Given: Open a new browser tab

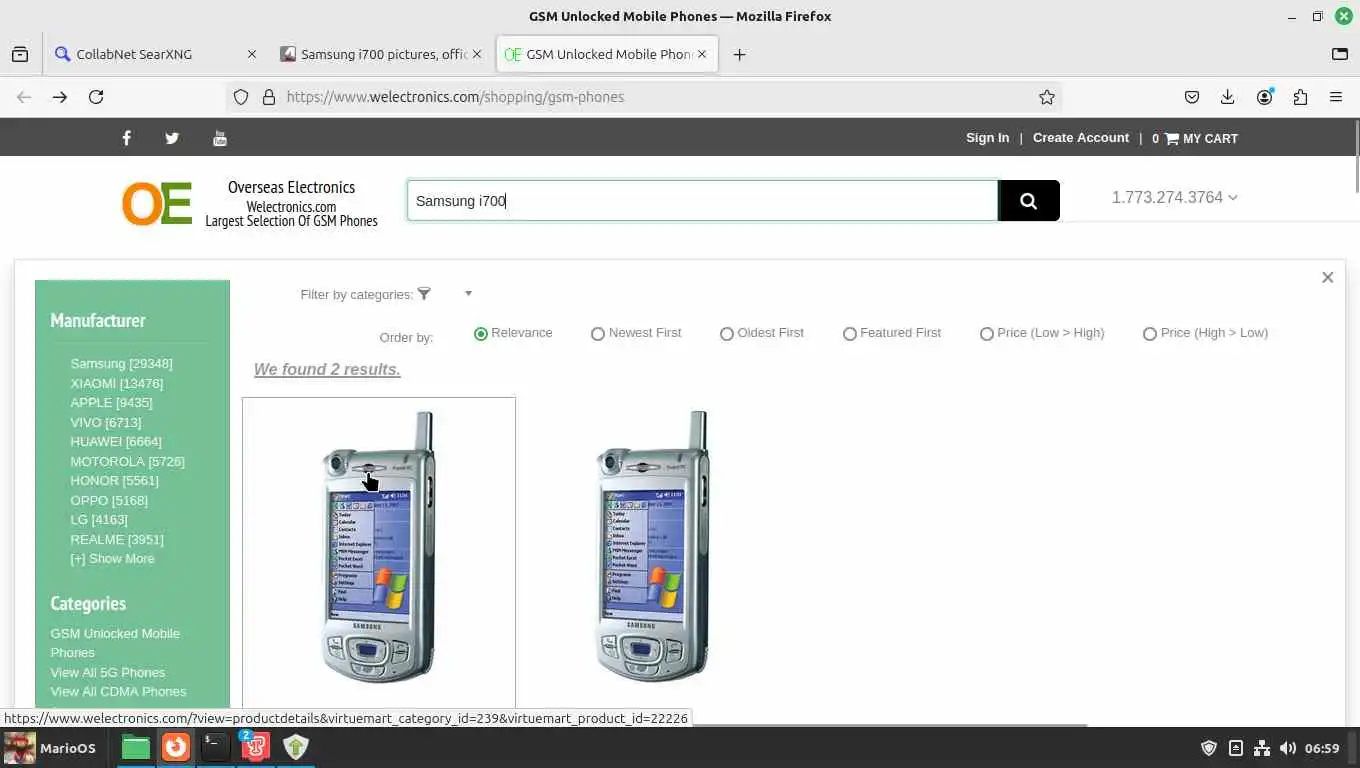Looking at the screenshot, I should (739, 54).
